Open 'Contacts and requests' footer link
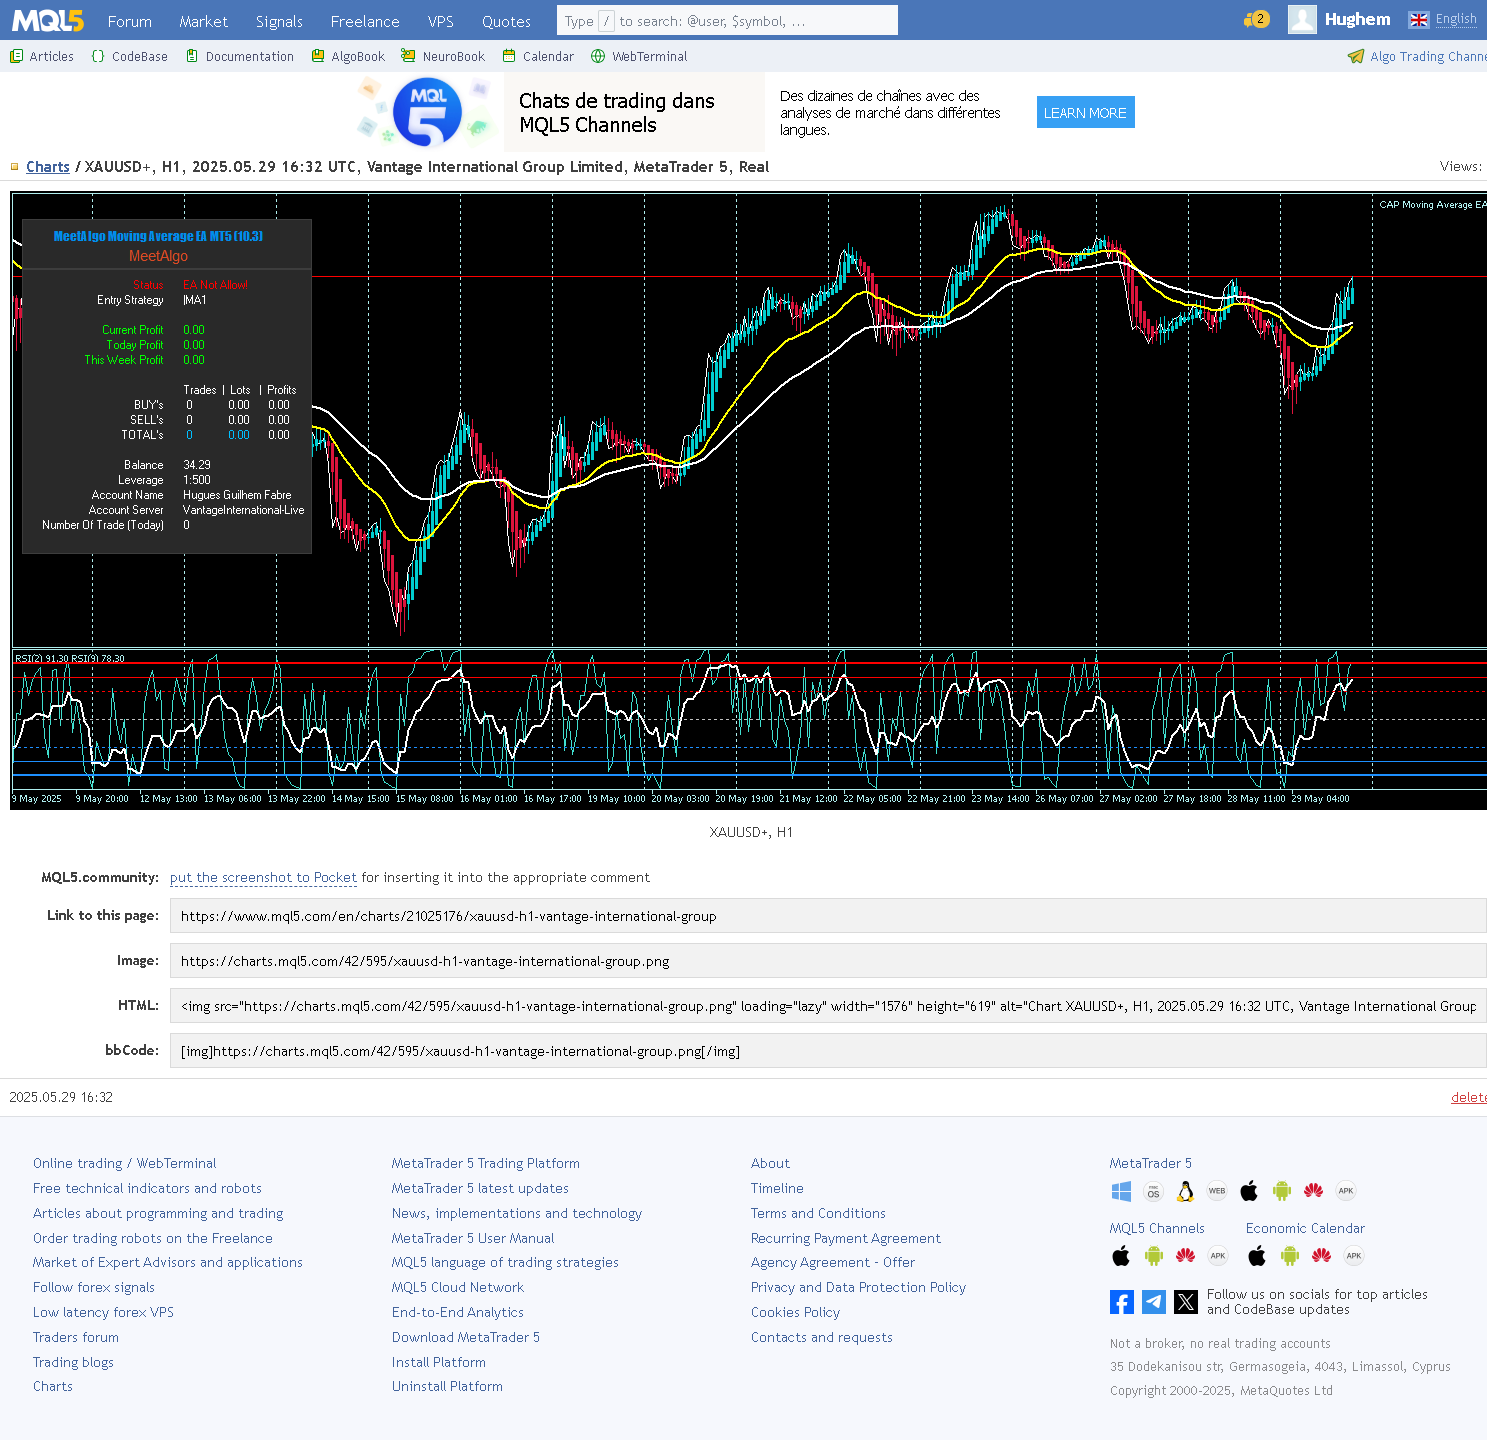This screenshot has height=1440, width=1487. [x=822, y=1337]
